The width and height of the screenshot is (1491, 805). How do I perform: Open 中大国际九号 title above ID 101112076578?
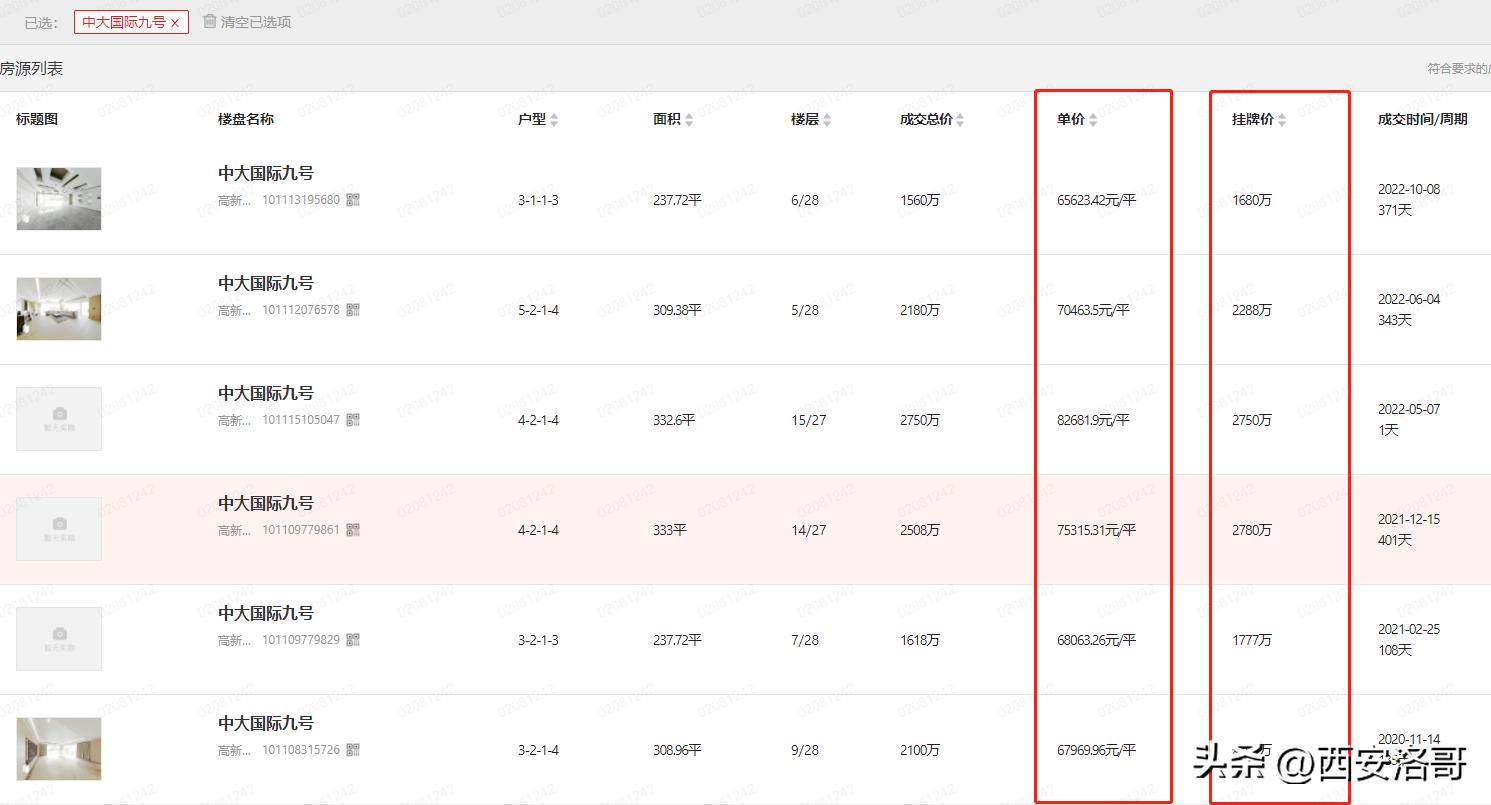(266, 283)
